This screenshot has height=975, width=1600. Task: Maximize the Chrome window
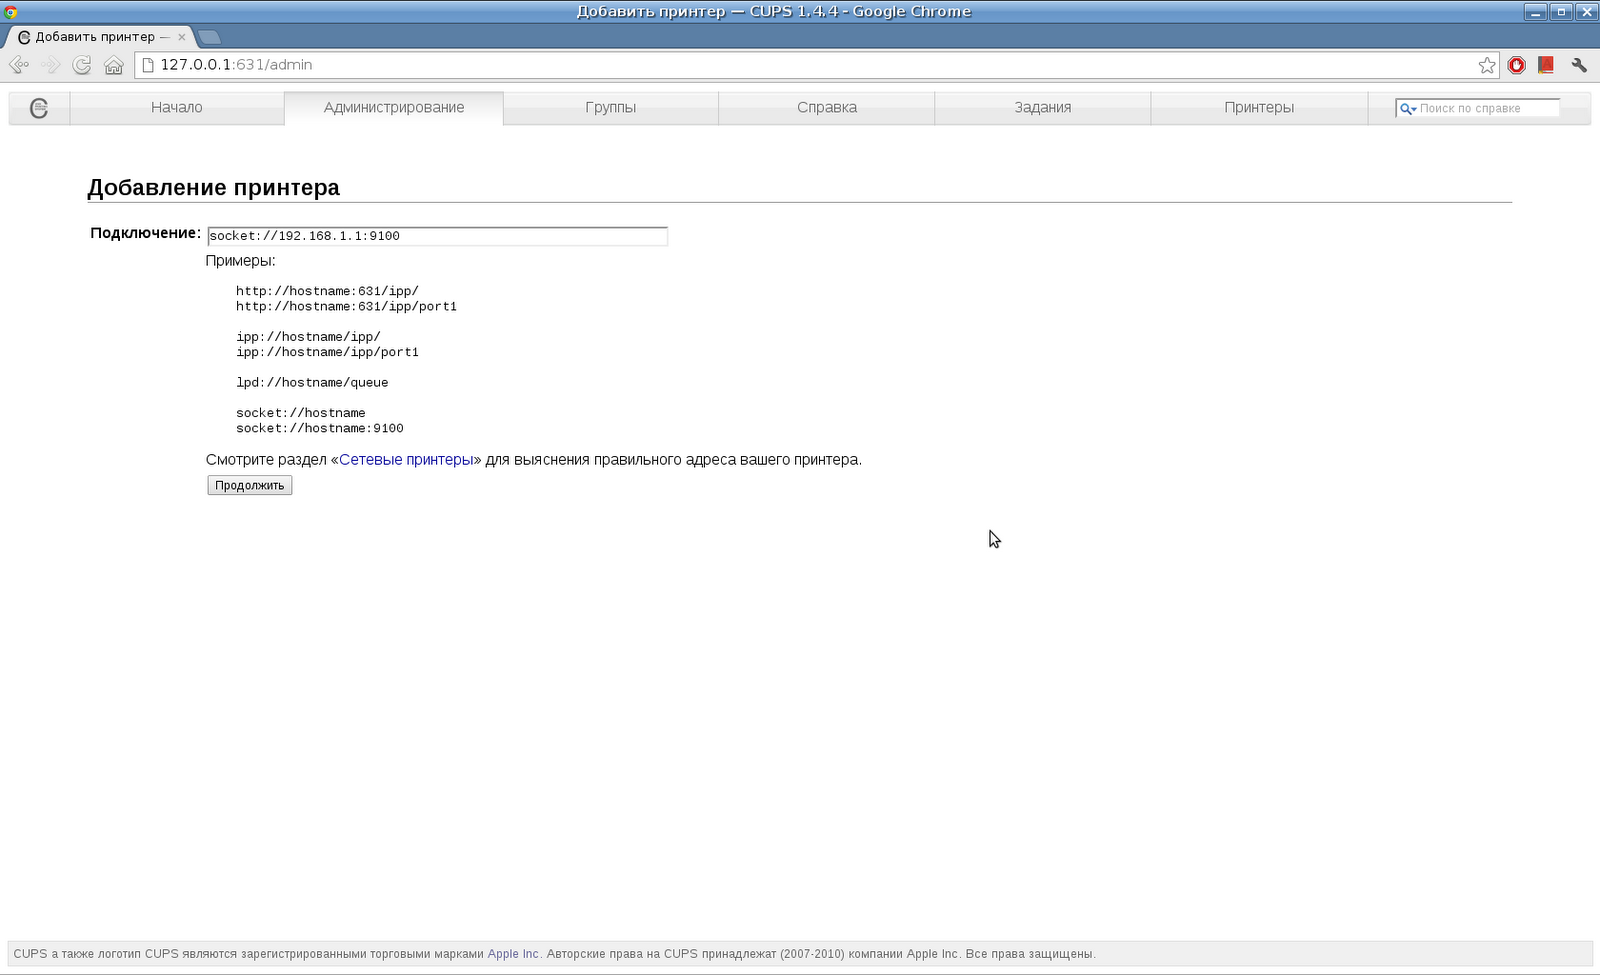(x=1561, y=12)
